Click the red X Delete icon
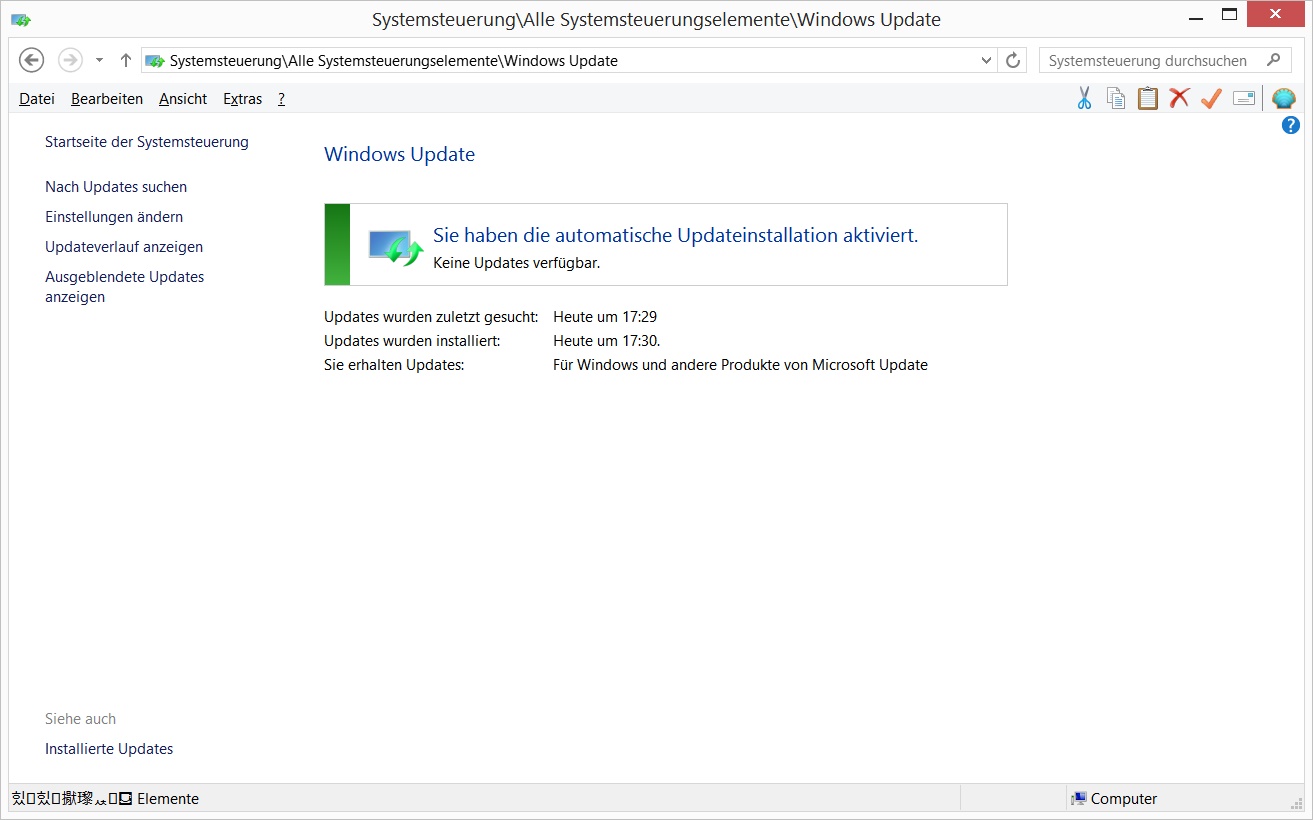Viewport: 1313px width, 820px height. (x=1180, y=98)
